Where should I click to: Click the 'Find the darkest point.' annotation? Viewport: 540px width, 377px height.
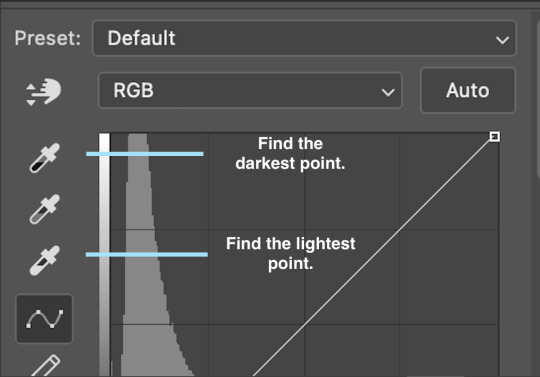click(x=290, y=153)
